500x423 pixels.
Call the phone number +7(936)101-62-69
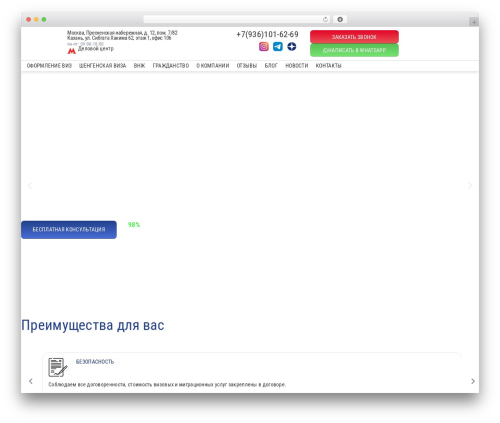coord(267,34)
